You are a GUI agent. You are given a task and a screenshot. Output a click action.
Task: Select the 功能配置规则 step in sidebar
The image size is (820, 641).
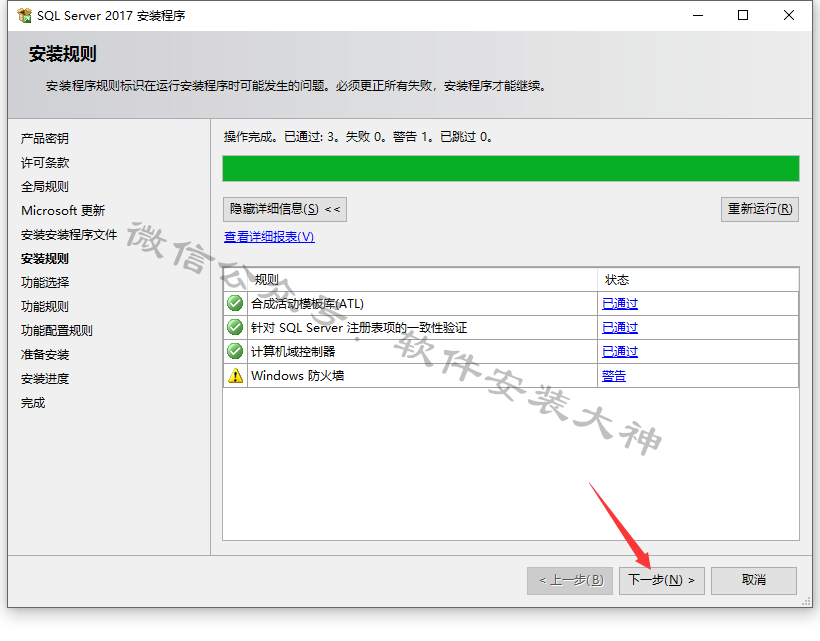point(57,331)
